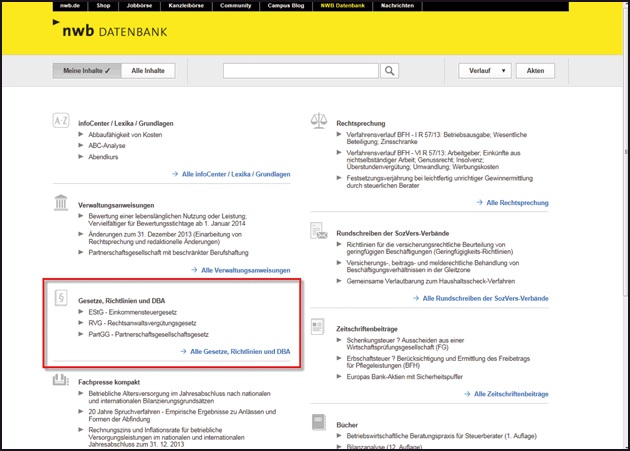Click the magnifier search button
This screenshot has width=630, height=451.
389,71
